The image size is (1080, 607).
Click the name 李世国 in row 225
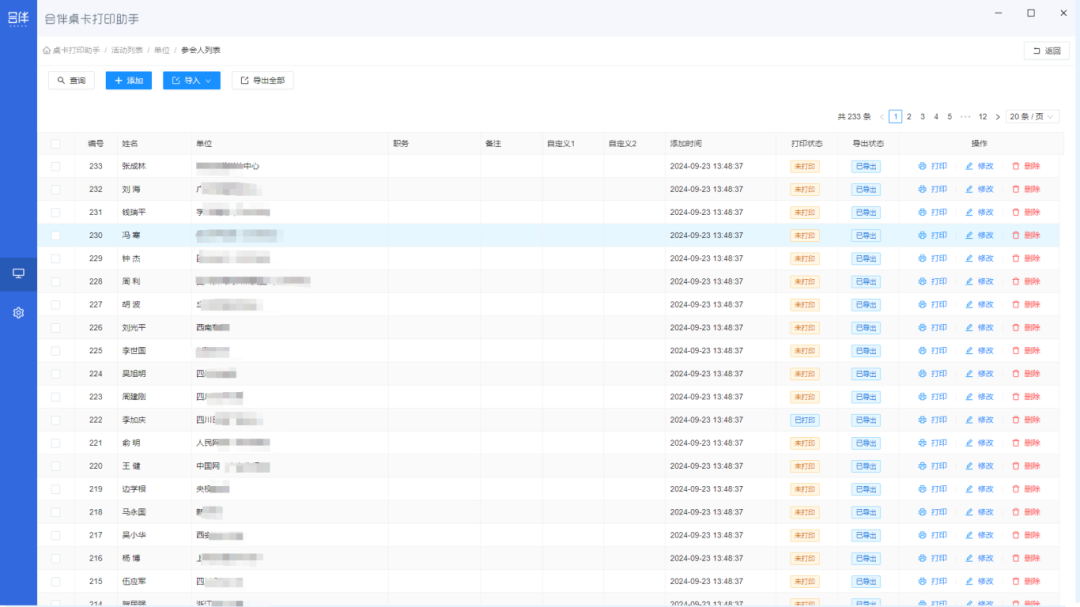click(134, 351)
